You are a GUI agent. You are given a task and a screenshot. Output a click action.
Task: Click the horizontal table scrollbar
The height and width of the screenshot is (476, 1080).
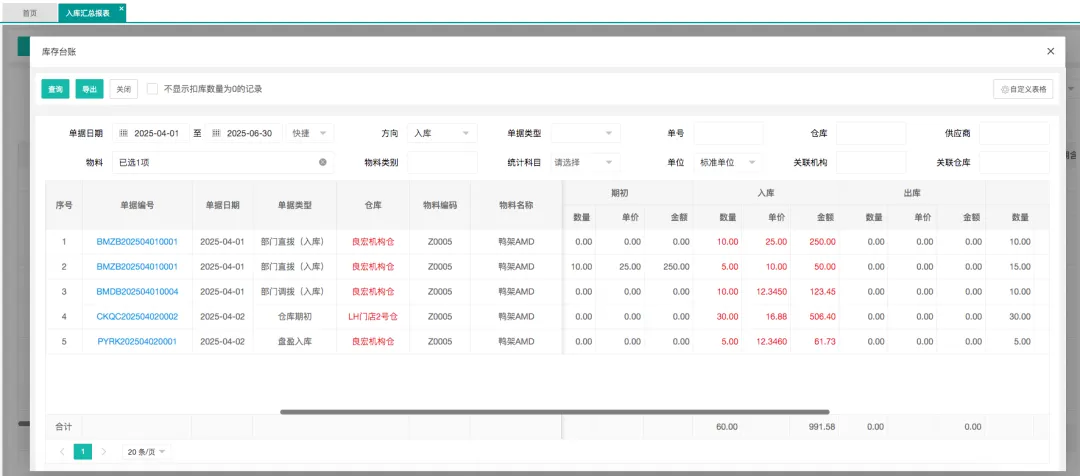(x=554, y=411)
